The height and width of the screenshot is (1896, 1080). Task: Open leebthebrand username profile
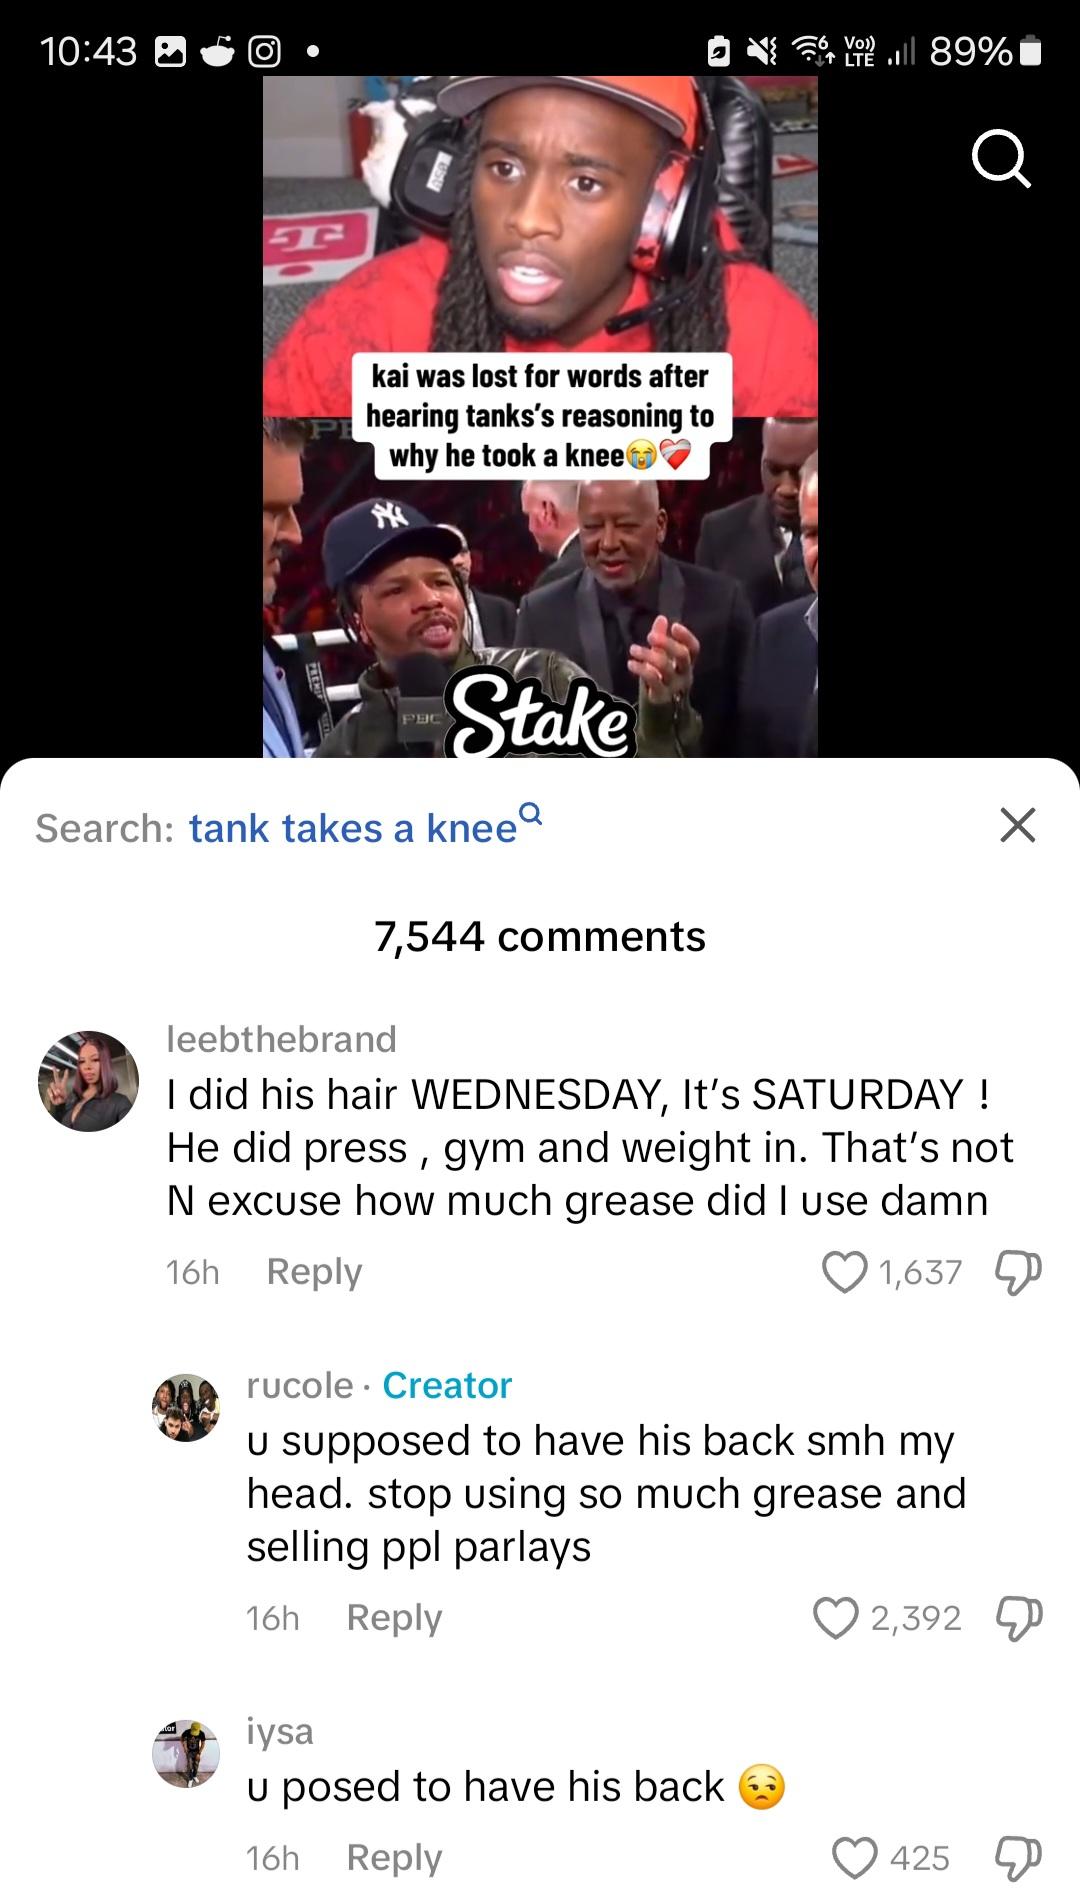click(x=281, y=1039)
